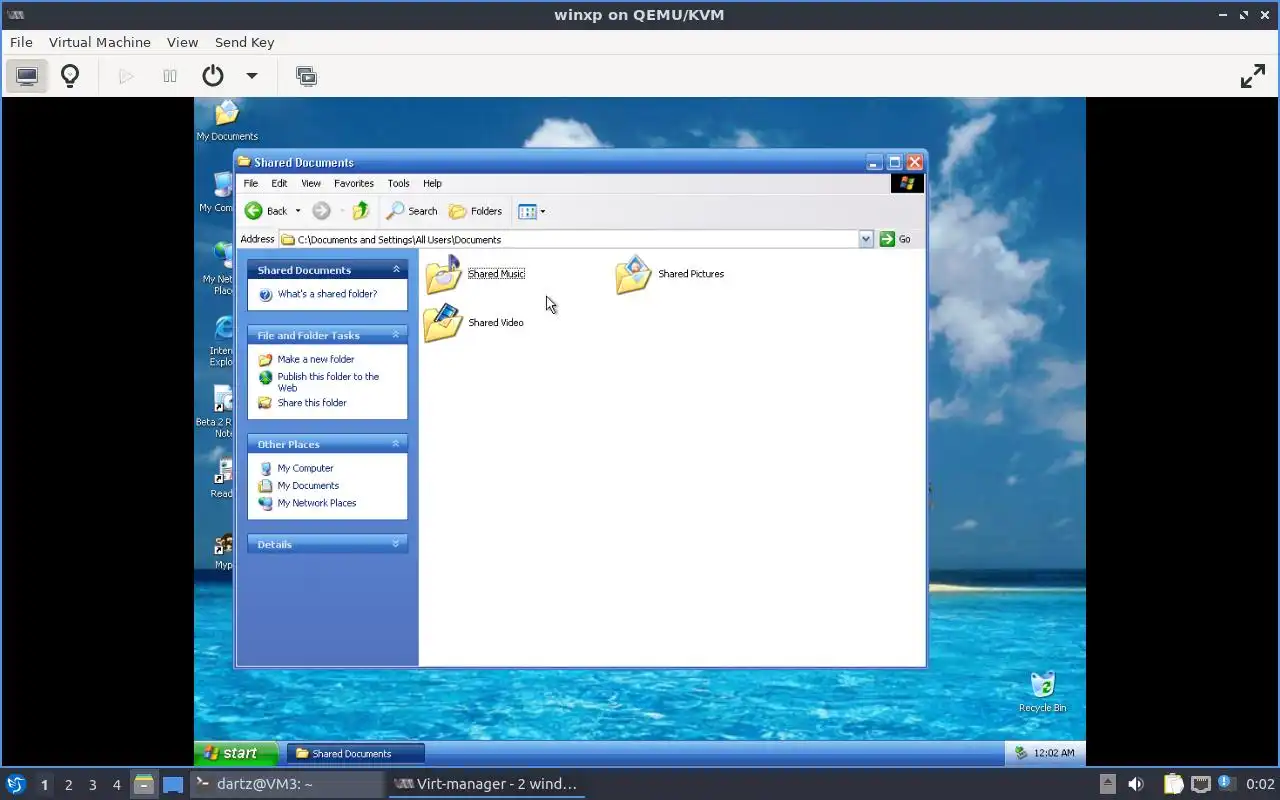Image resolution: width=1280 pixels, height=800 pixels.
Task: Open the host application menu launcher
Action: pyautogui.click(x=15, y=784)
